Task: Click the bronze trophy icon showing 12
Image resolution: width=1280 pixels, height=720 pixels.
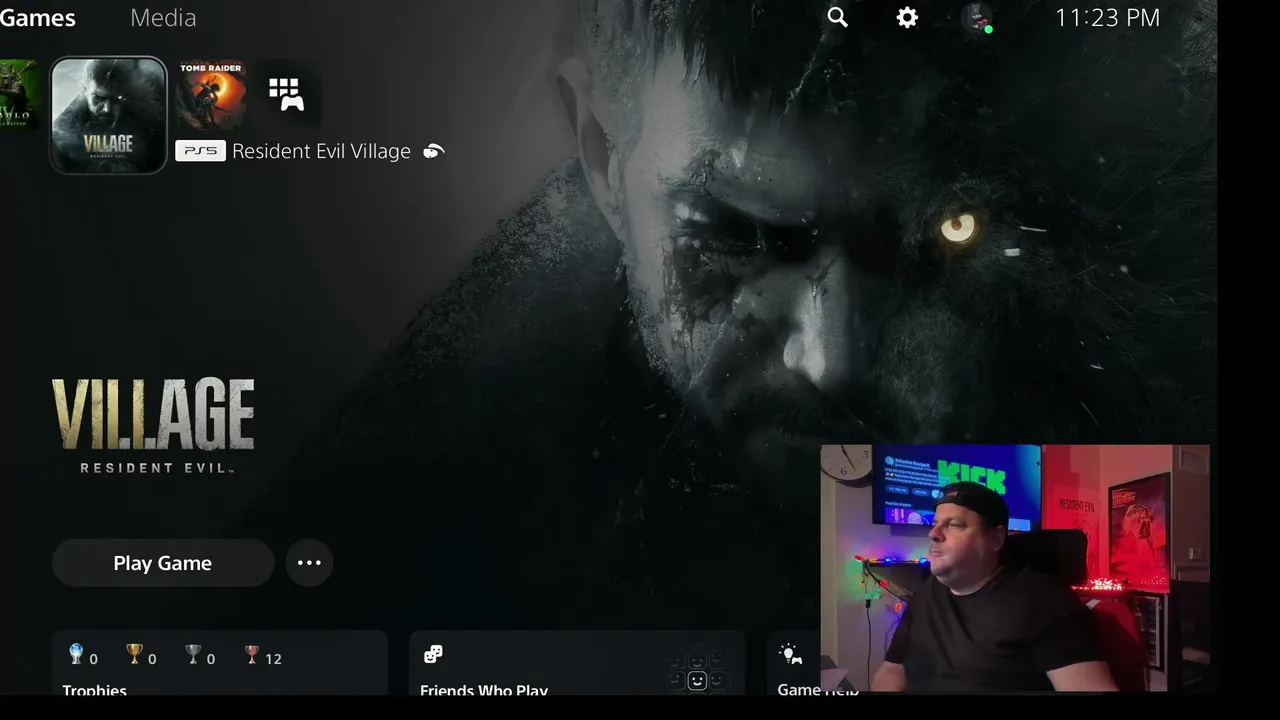Action: [252, 654]
